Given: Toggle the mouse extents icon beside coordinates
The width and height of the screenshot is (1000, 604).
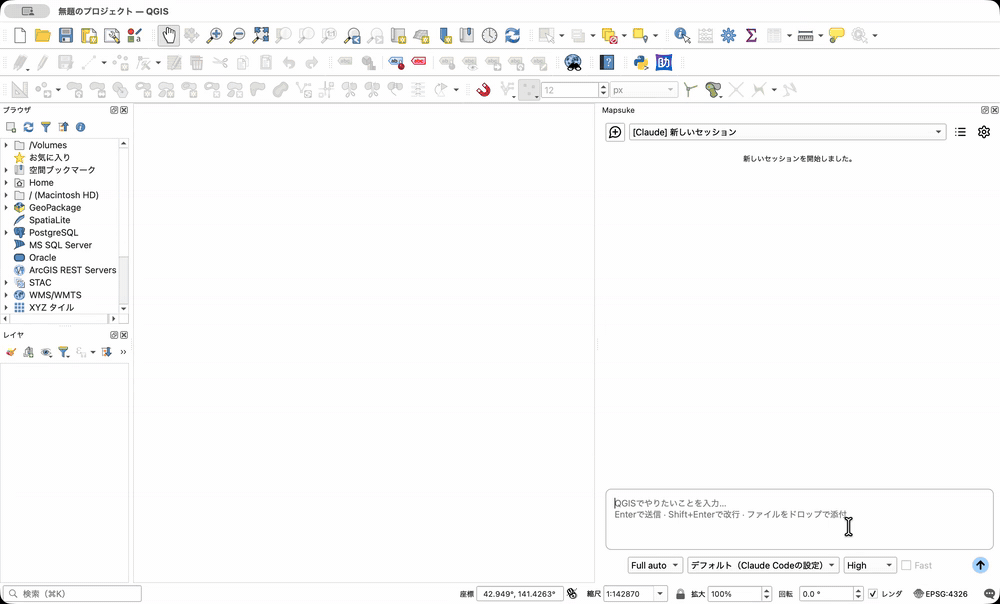Looking at the screenshot, I should [x=571, y=594].
